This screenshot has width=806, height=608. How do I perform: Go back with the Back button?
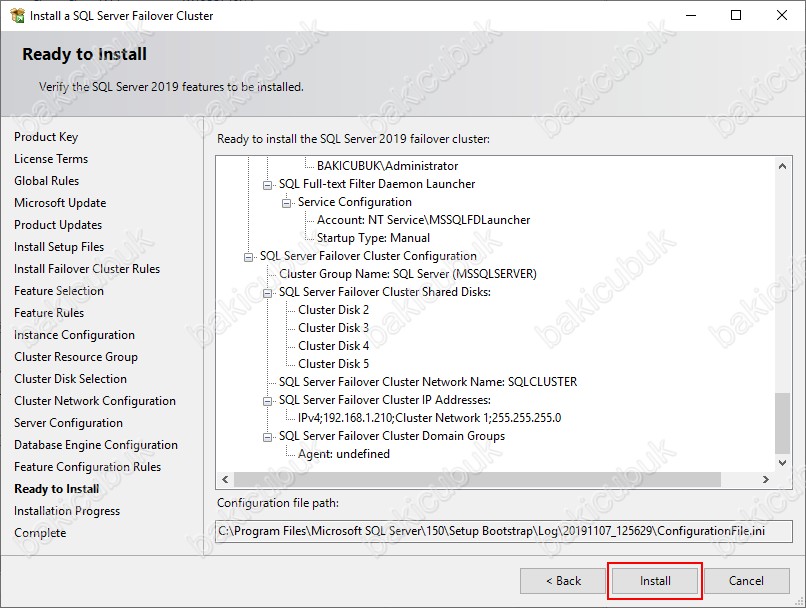pos(563,581)
